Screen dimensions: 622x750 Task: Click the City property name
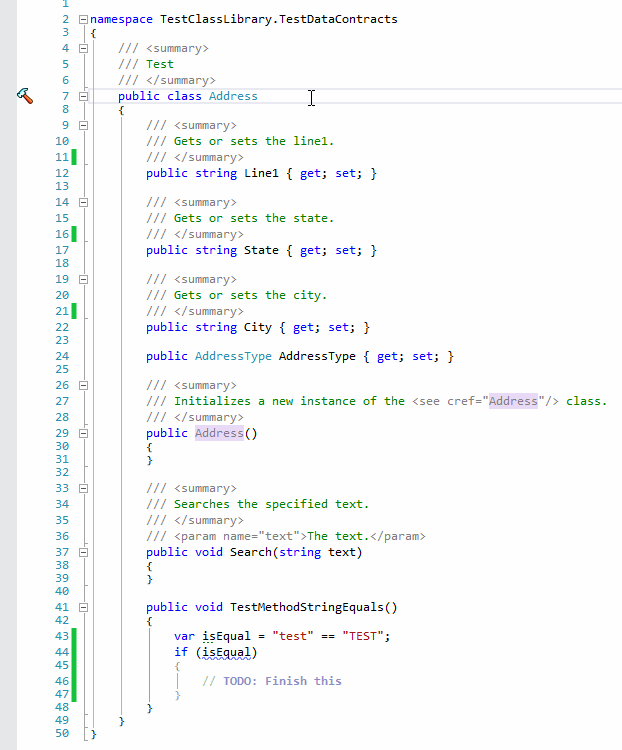point(258,327)
